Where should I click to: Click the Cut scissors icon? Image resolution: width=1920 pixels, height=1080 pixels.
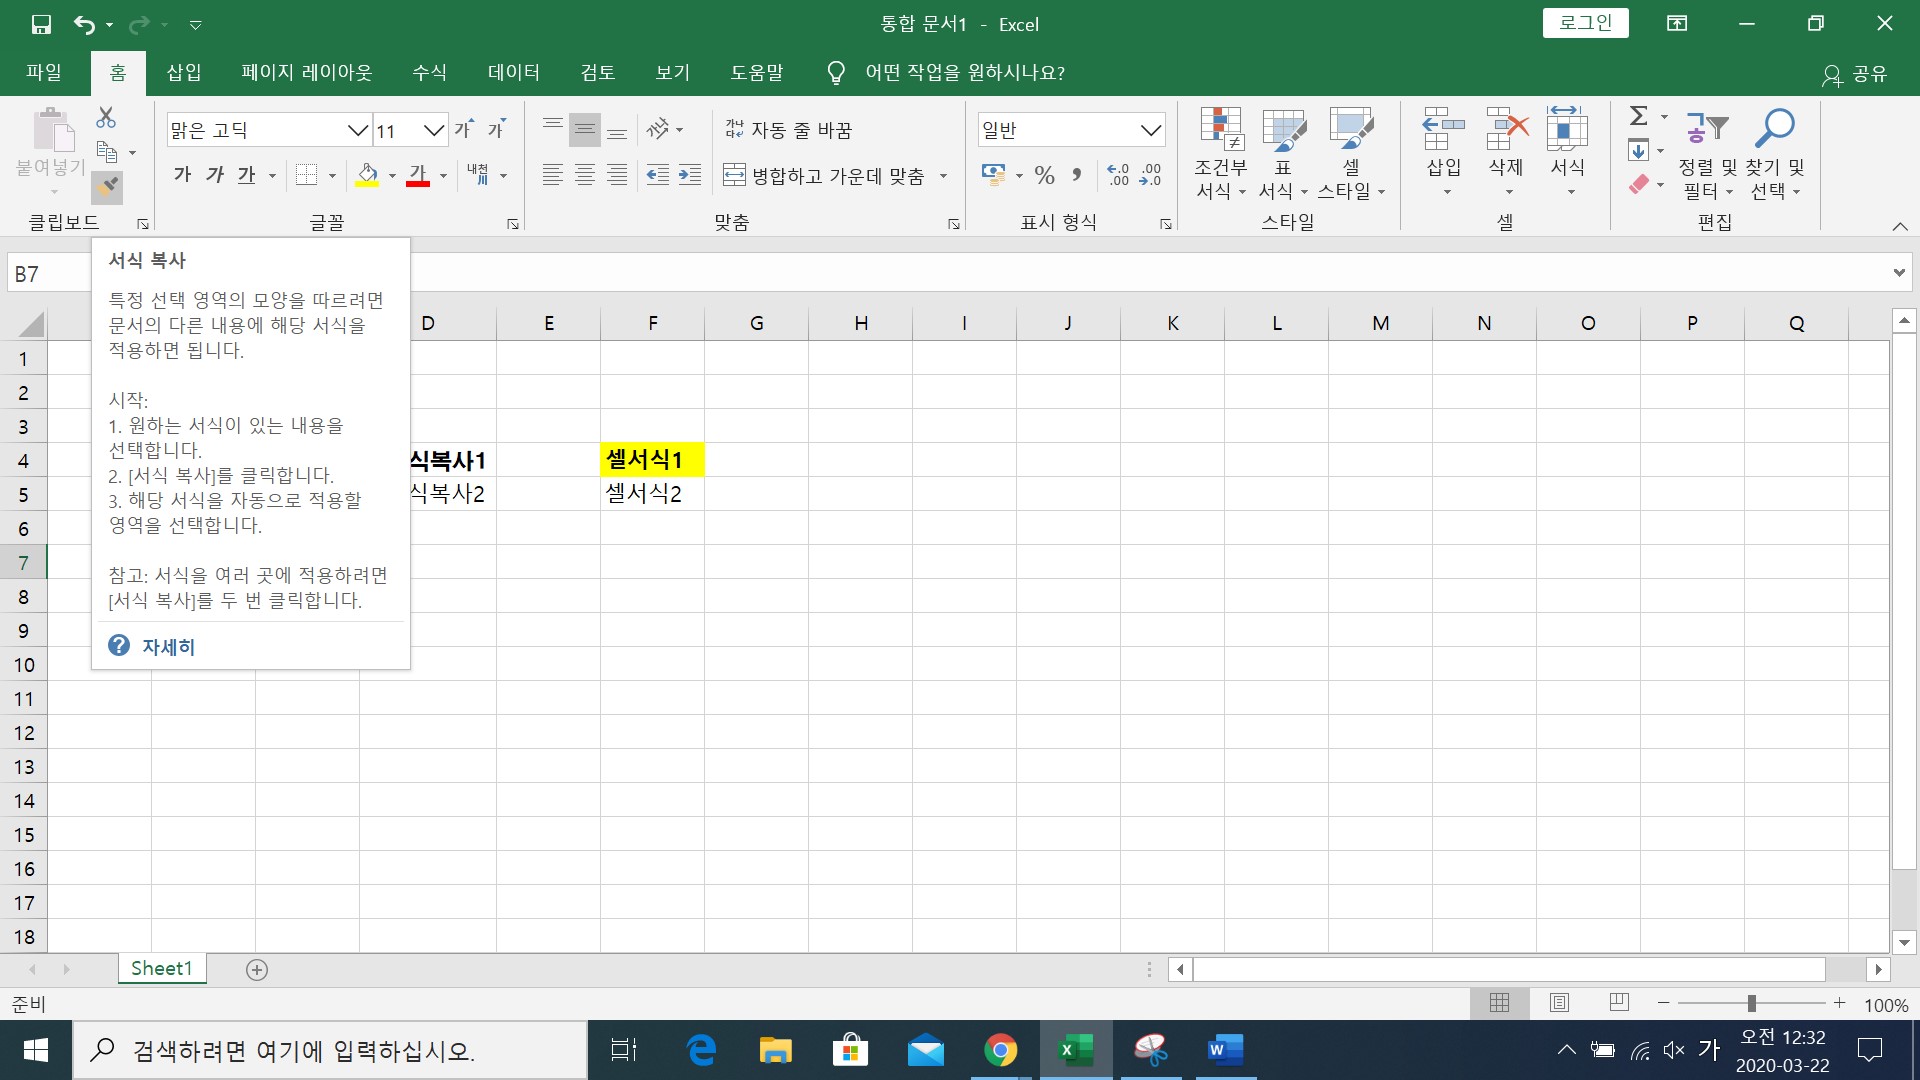[x=106, y=117]
